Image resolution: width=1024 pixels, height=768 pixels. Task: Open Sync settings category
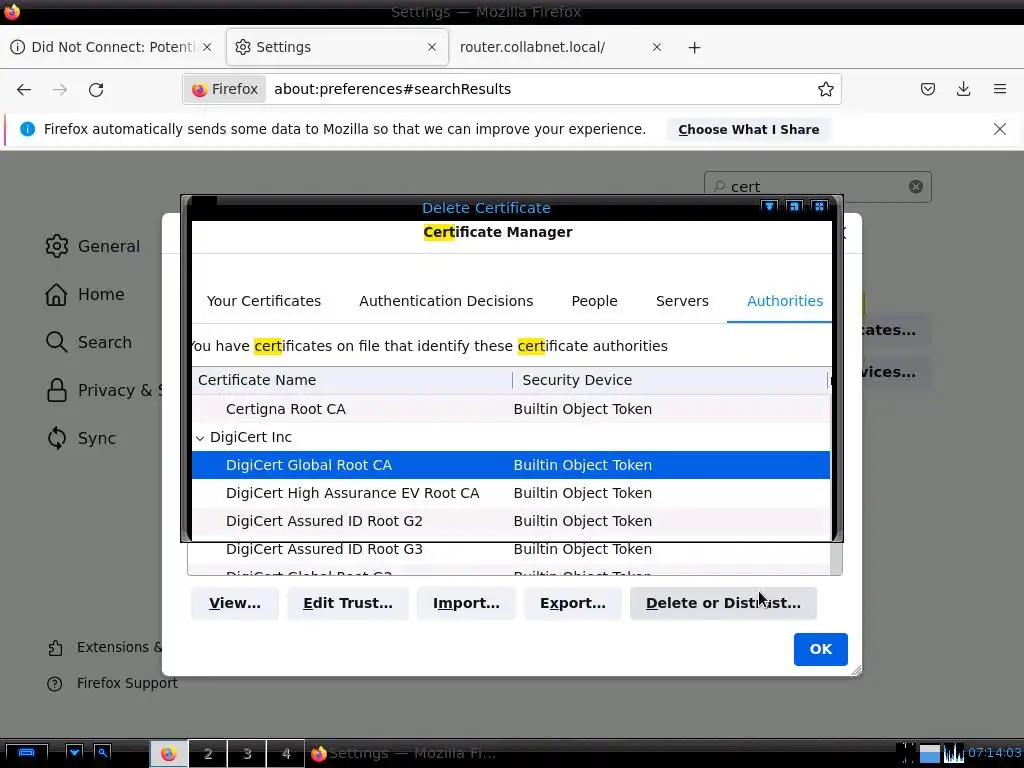81,438
